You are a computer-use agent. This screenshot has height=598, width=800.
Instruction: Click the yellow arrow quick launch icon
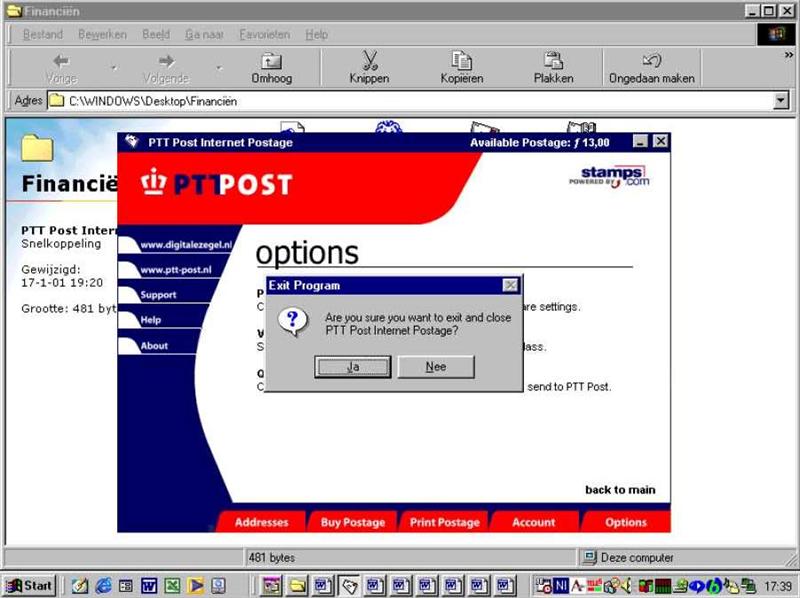tap(195, 586)
